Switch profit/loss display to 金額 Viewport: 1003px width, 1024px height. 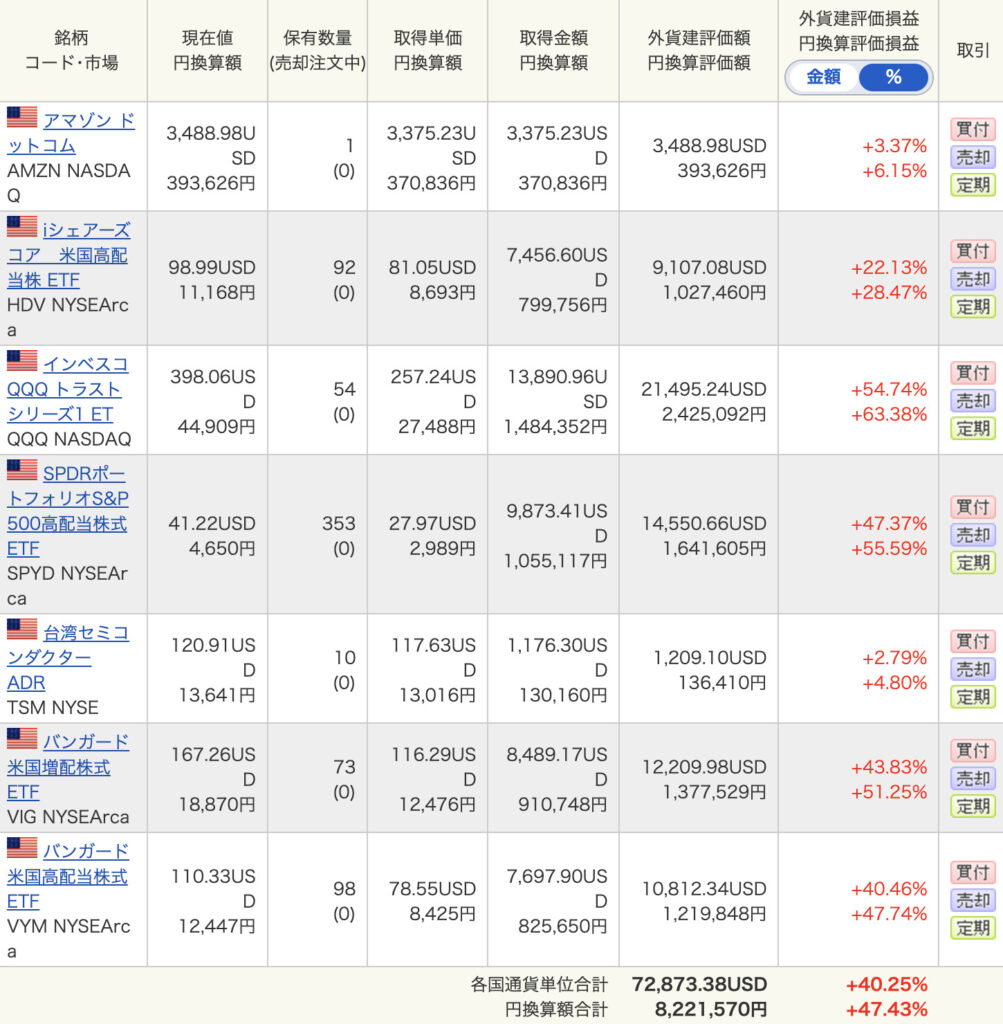coord(823,77)
